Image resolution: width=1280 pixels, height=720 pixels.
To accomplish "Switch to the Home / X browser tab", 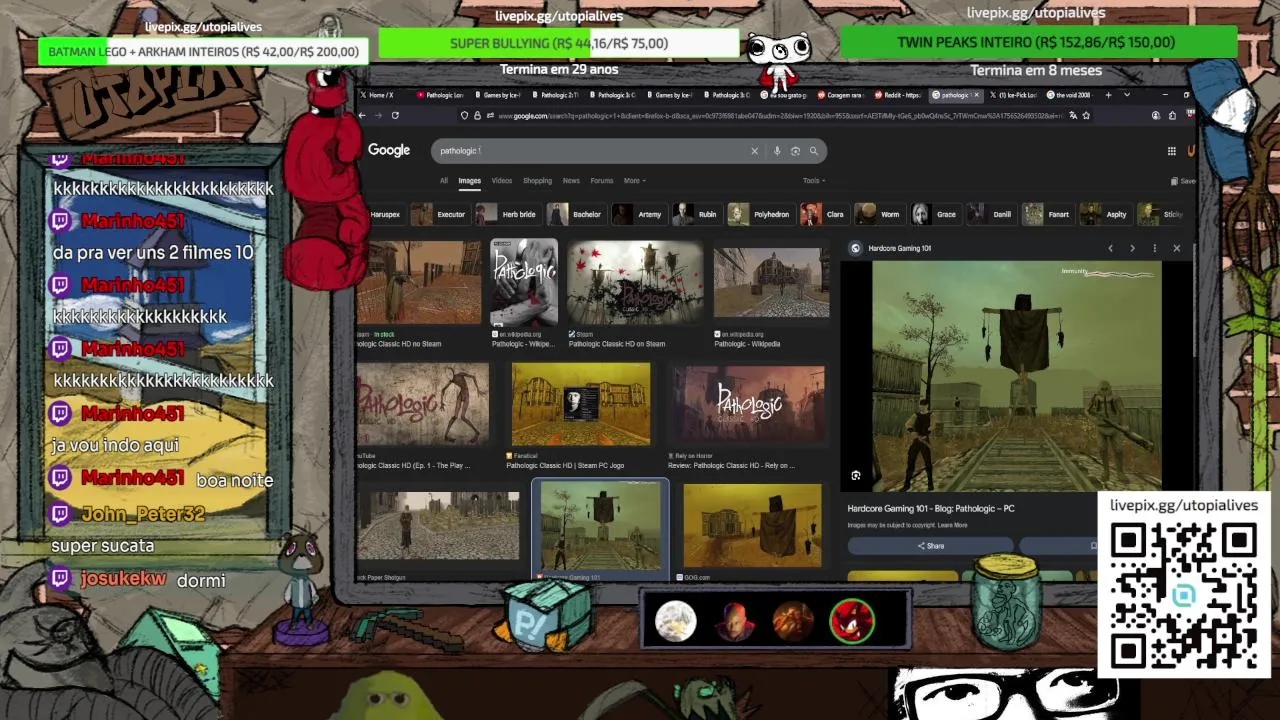I will 382,95.
